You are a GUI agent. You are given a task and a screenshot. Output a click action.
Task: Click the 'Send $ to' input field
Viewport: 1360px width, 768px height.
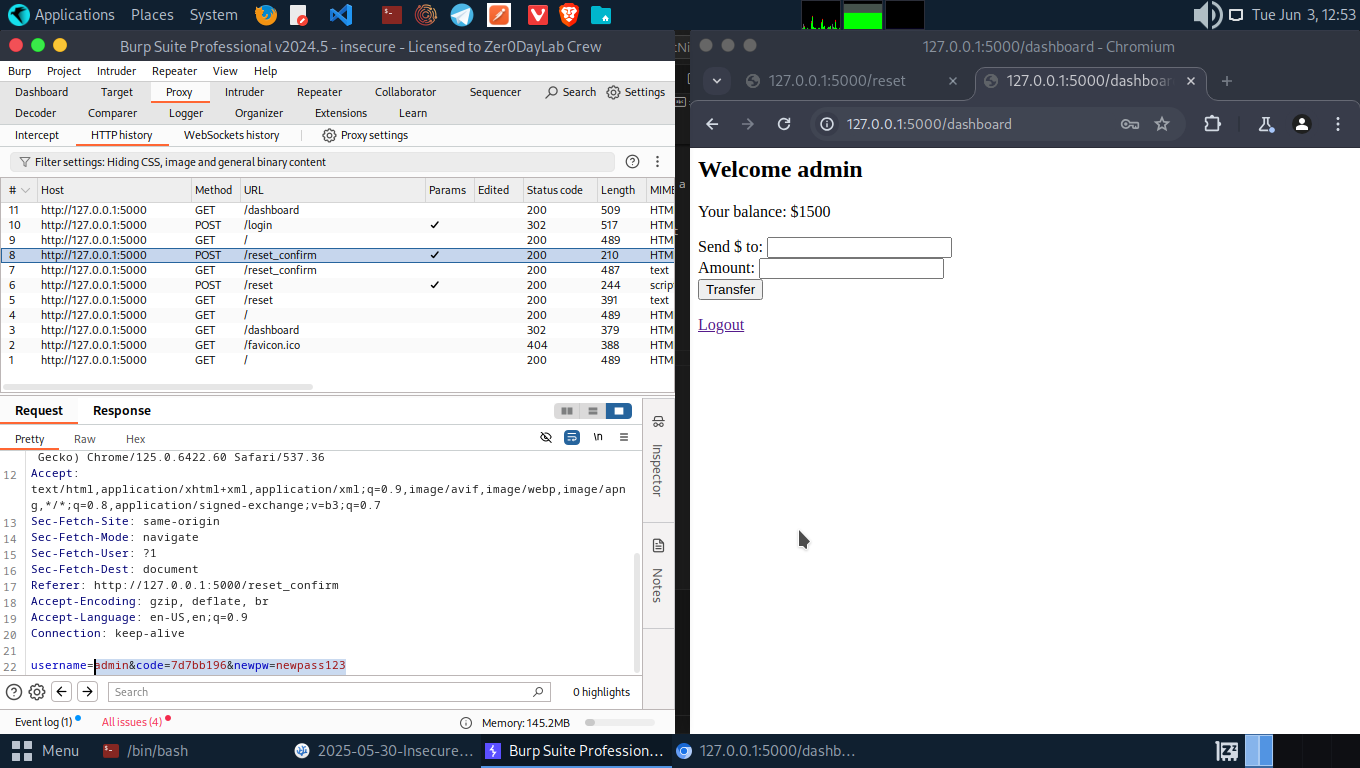pyautogui.click(x=859, y=247)
